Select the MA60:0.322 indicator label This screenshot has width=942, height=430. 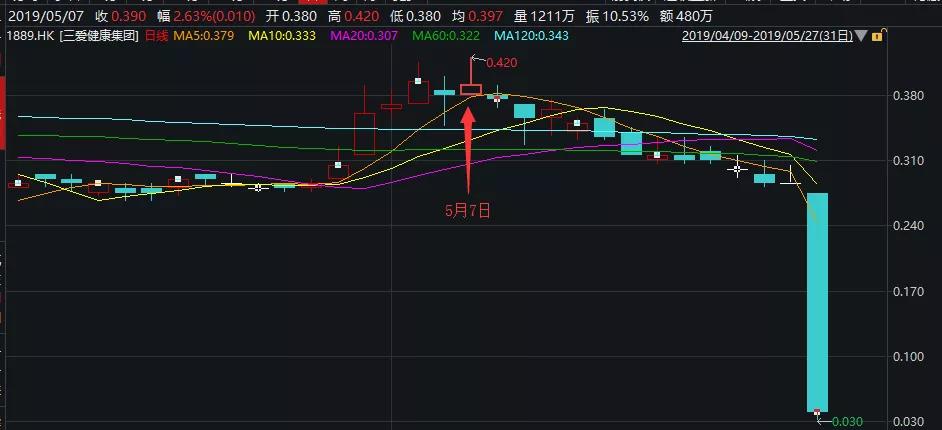446,36
